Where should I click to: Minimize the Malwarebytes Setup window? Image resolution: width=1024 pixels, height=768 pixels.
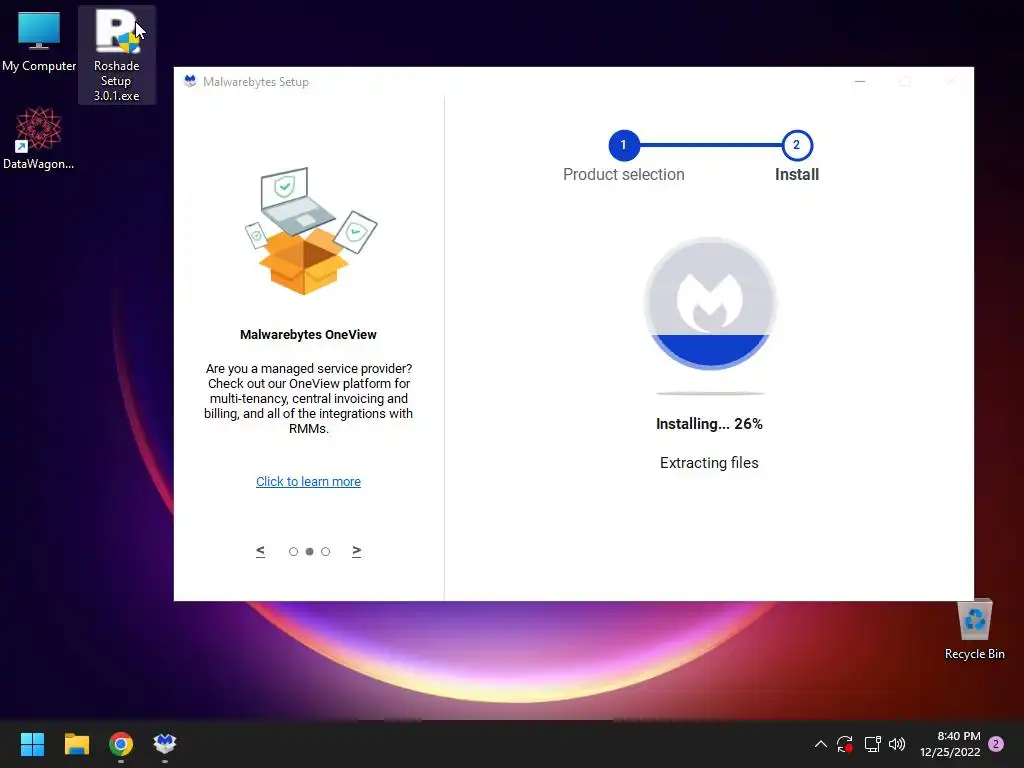coord(860,82)
